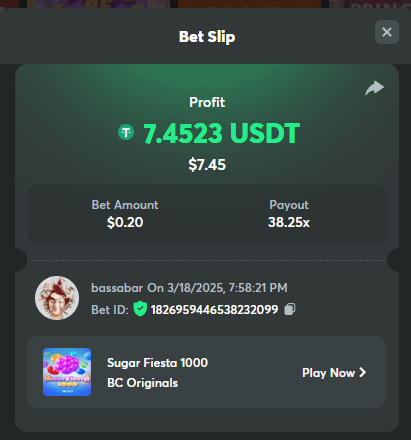Click the bet date 3/18/2025, 7:58:21 PM

(227, 288)
